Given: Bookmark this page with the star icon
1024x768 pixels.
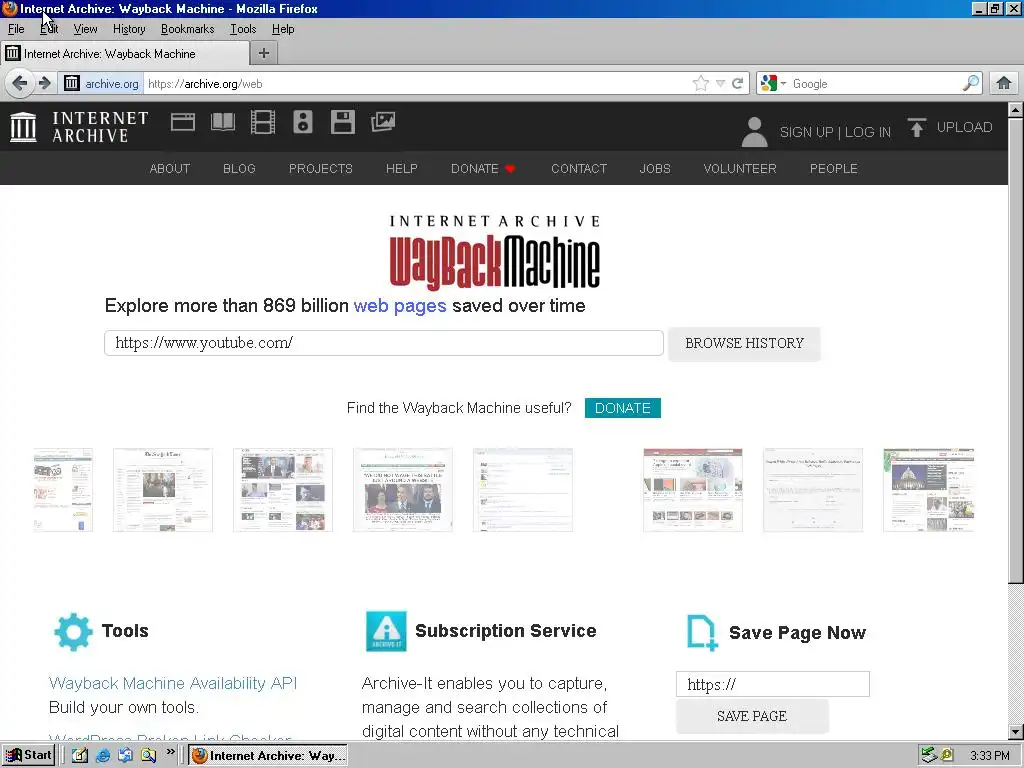Looking at the screenshot, I should (x=701, y=84).
